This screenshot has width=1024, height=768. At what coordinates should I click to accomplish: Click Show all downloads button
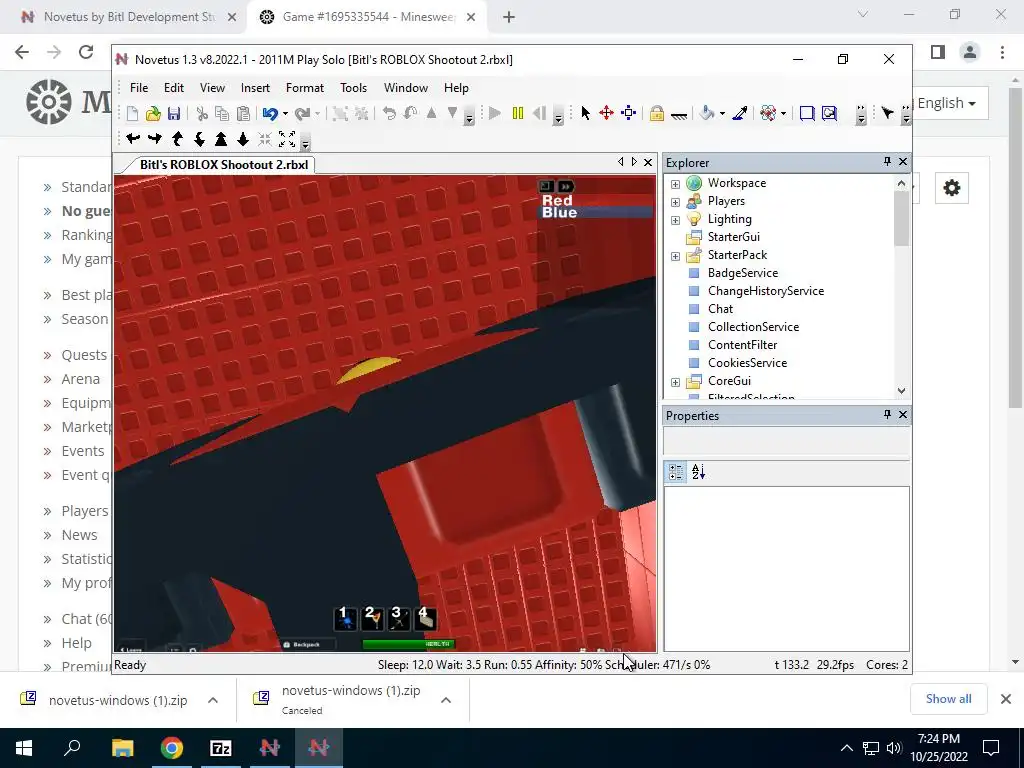click(x=948, y=699)
